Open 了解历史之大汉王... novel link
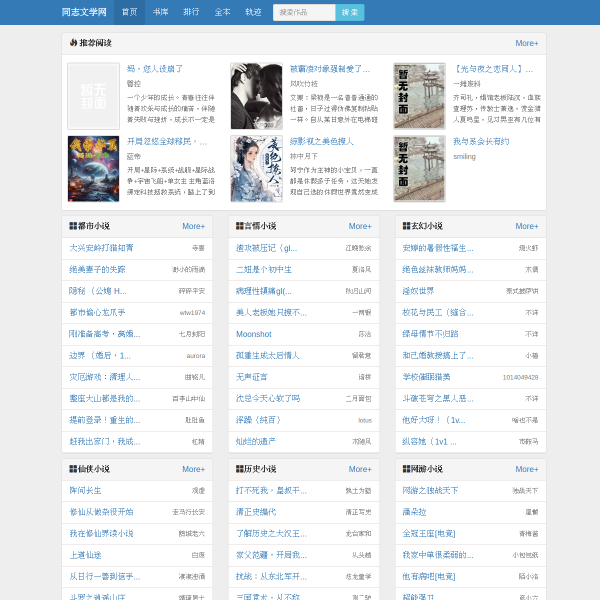 click(271, 533)
